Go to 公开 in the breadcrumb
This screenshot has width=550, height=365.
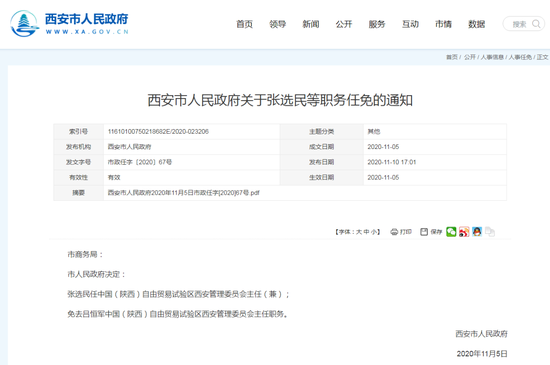coord(470,57)
